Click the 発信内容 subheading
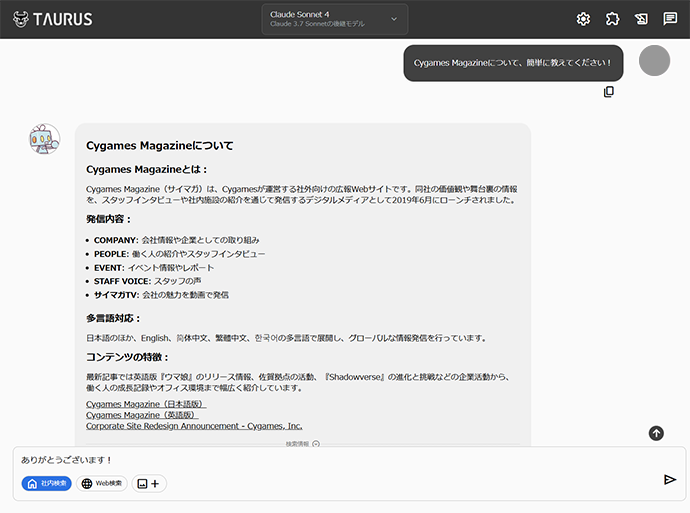The width and height of the screenshot is (690, 513). point(109,219)
